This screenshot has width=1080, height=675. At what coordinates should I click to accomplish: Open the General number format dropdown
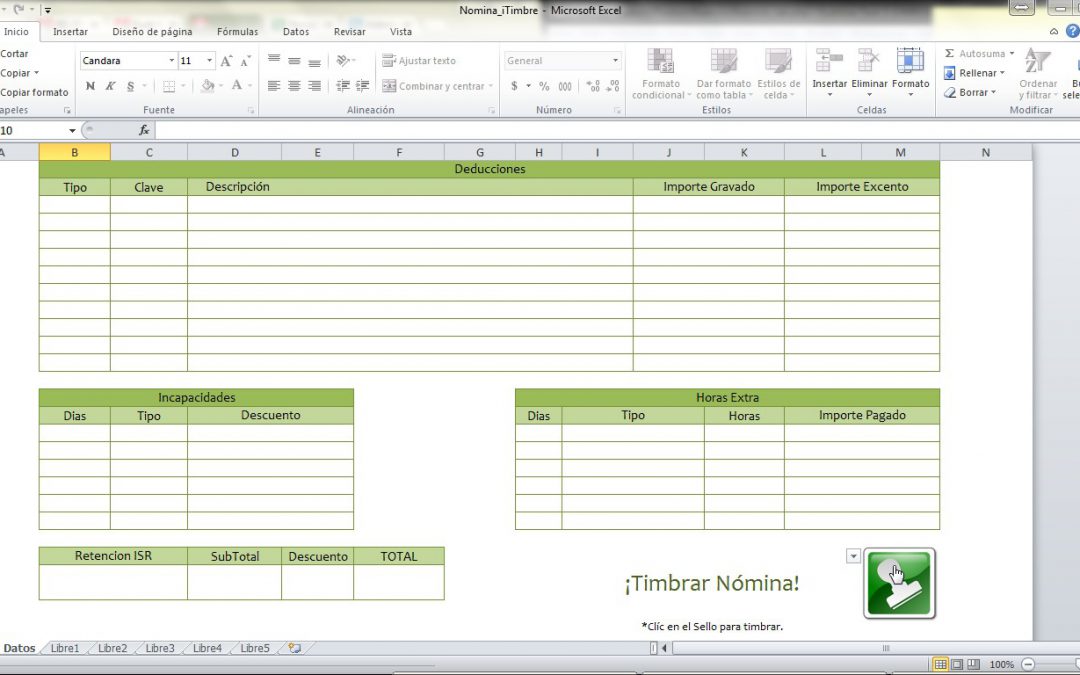[614, 61]
